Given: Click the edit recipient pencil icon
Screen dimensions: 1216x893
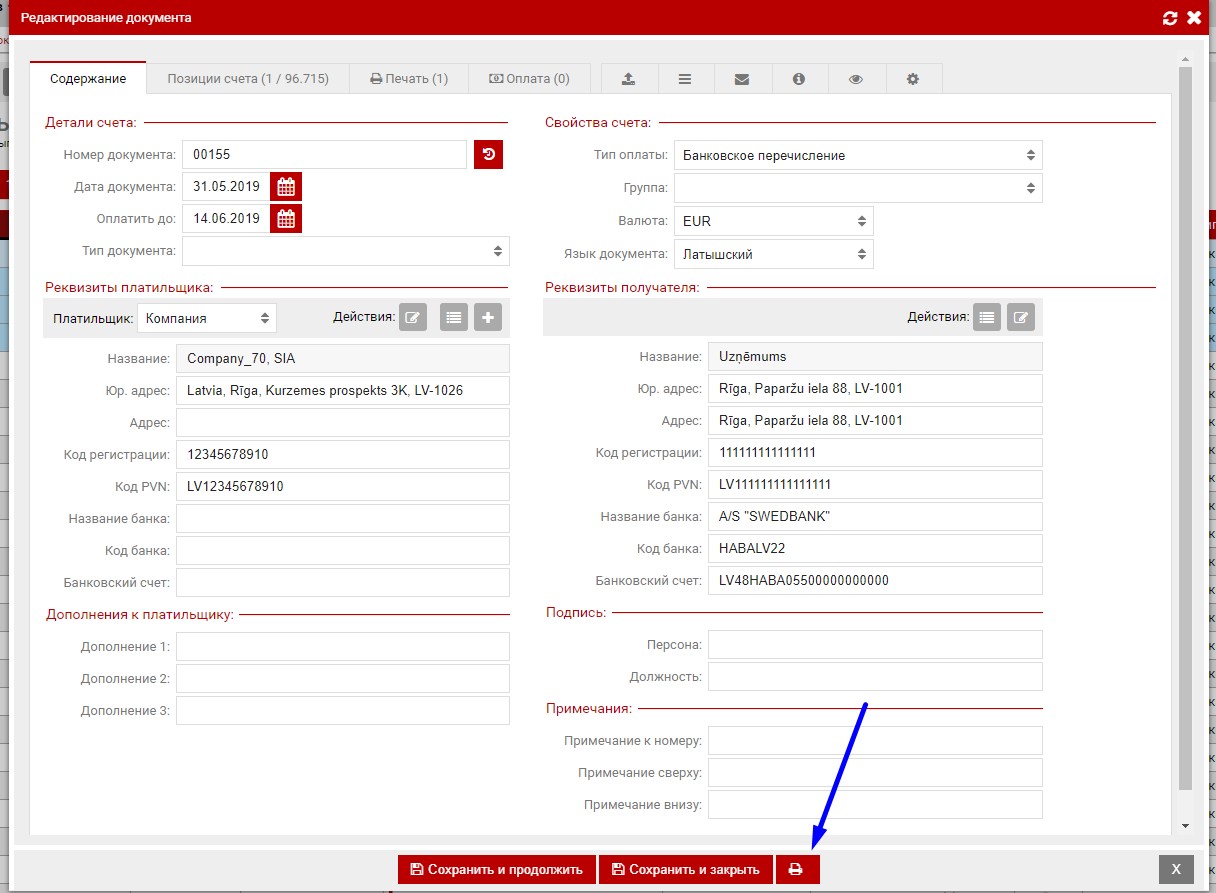Looking at the screenshot, I should [x=1020, y=318].
